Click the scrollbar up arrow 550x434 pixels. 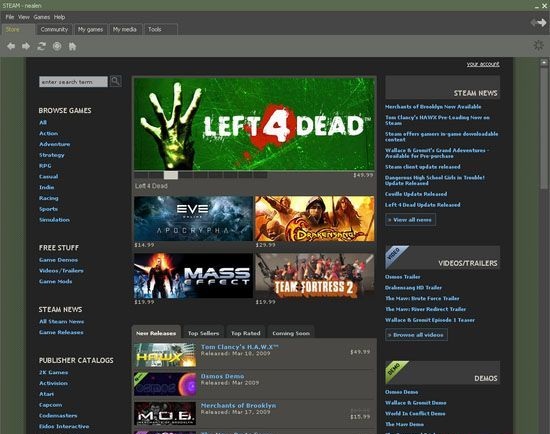coord(544,63)
